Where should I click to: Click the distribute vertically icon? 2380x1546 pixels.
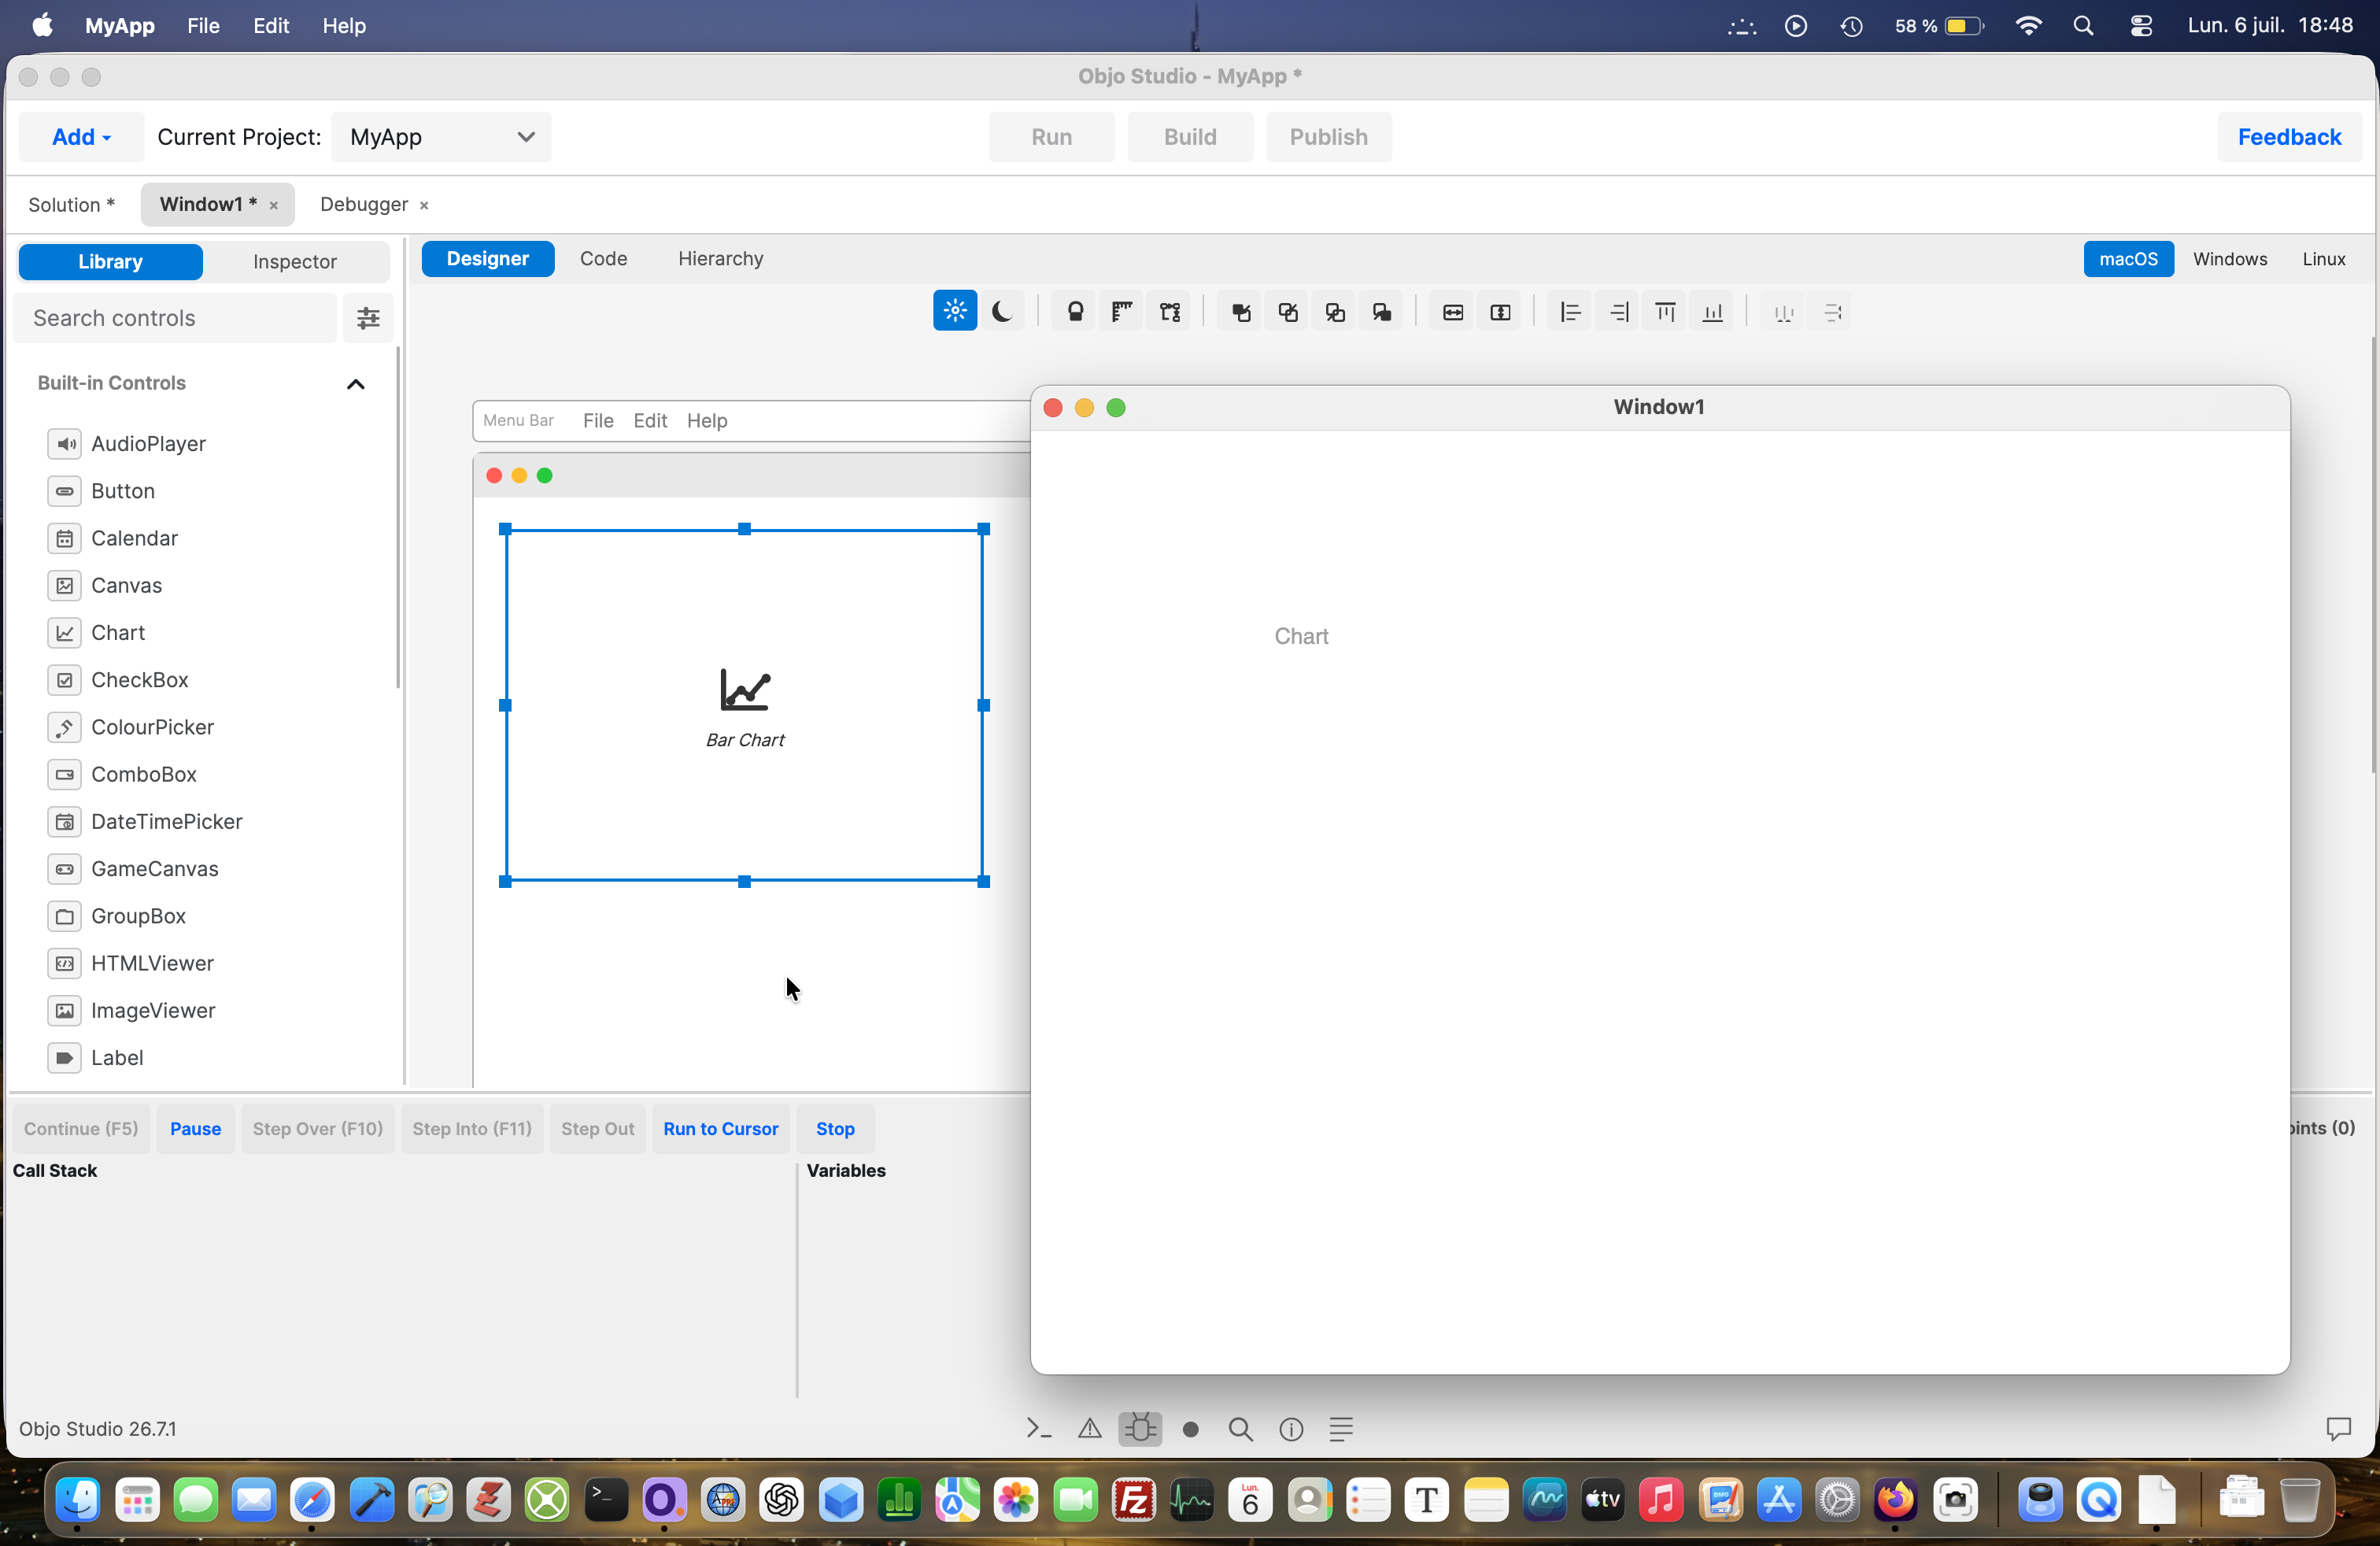point(1832,312)
